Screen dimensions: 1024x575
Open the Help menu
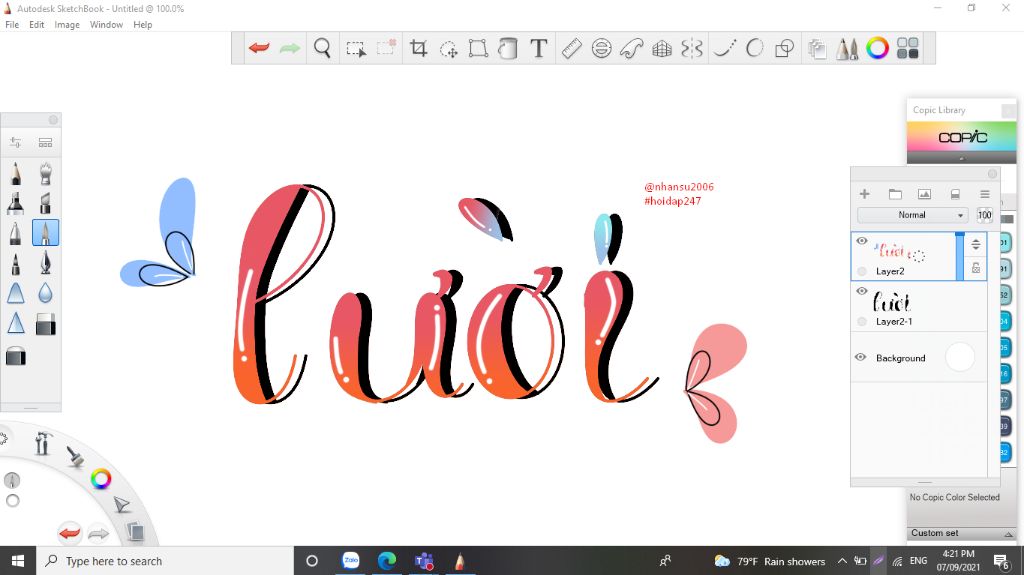(142, 25)
